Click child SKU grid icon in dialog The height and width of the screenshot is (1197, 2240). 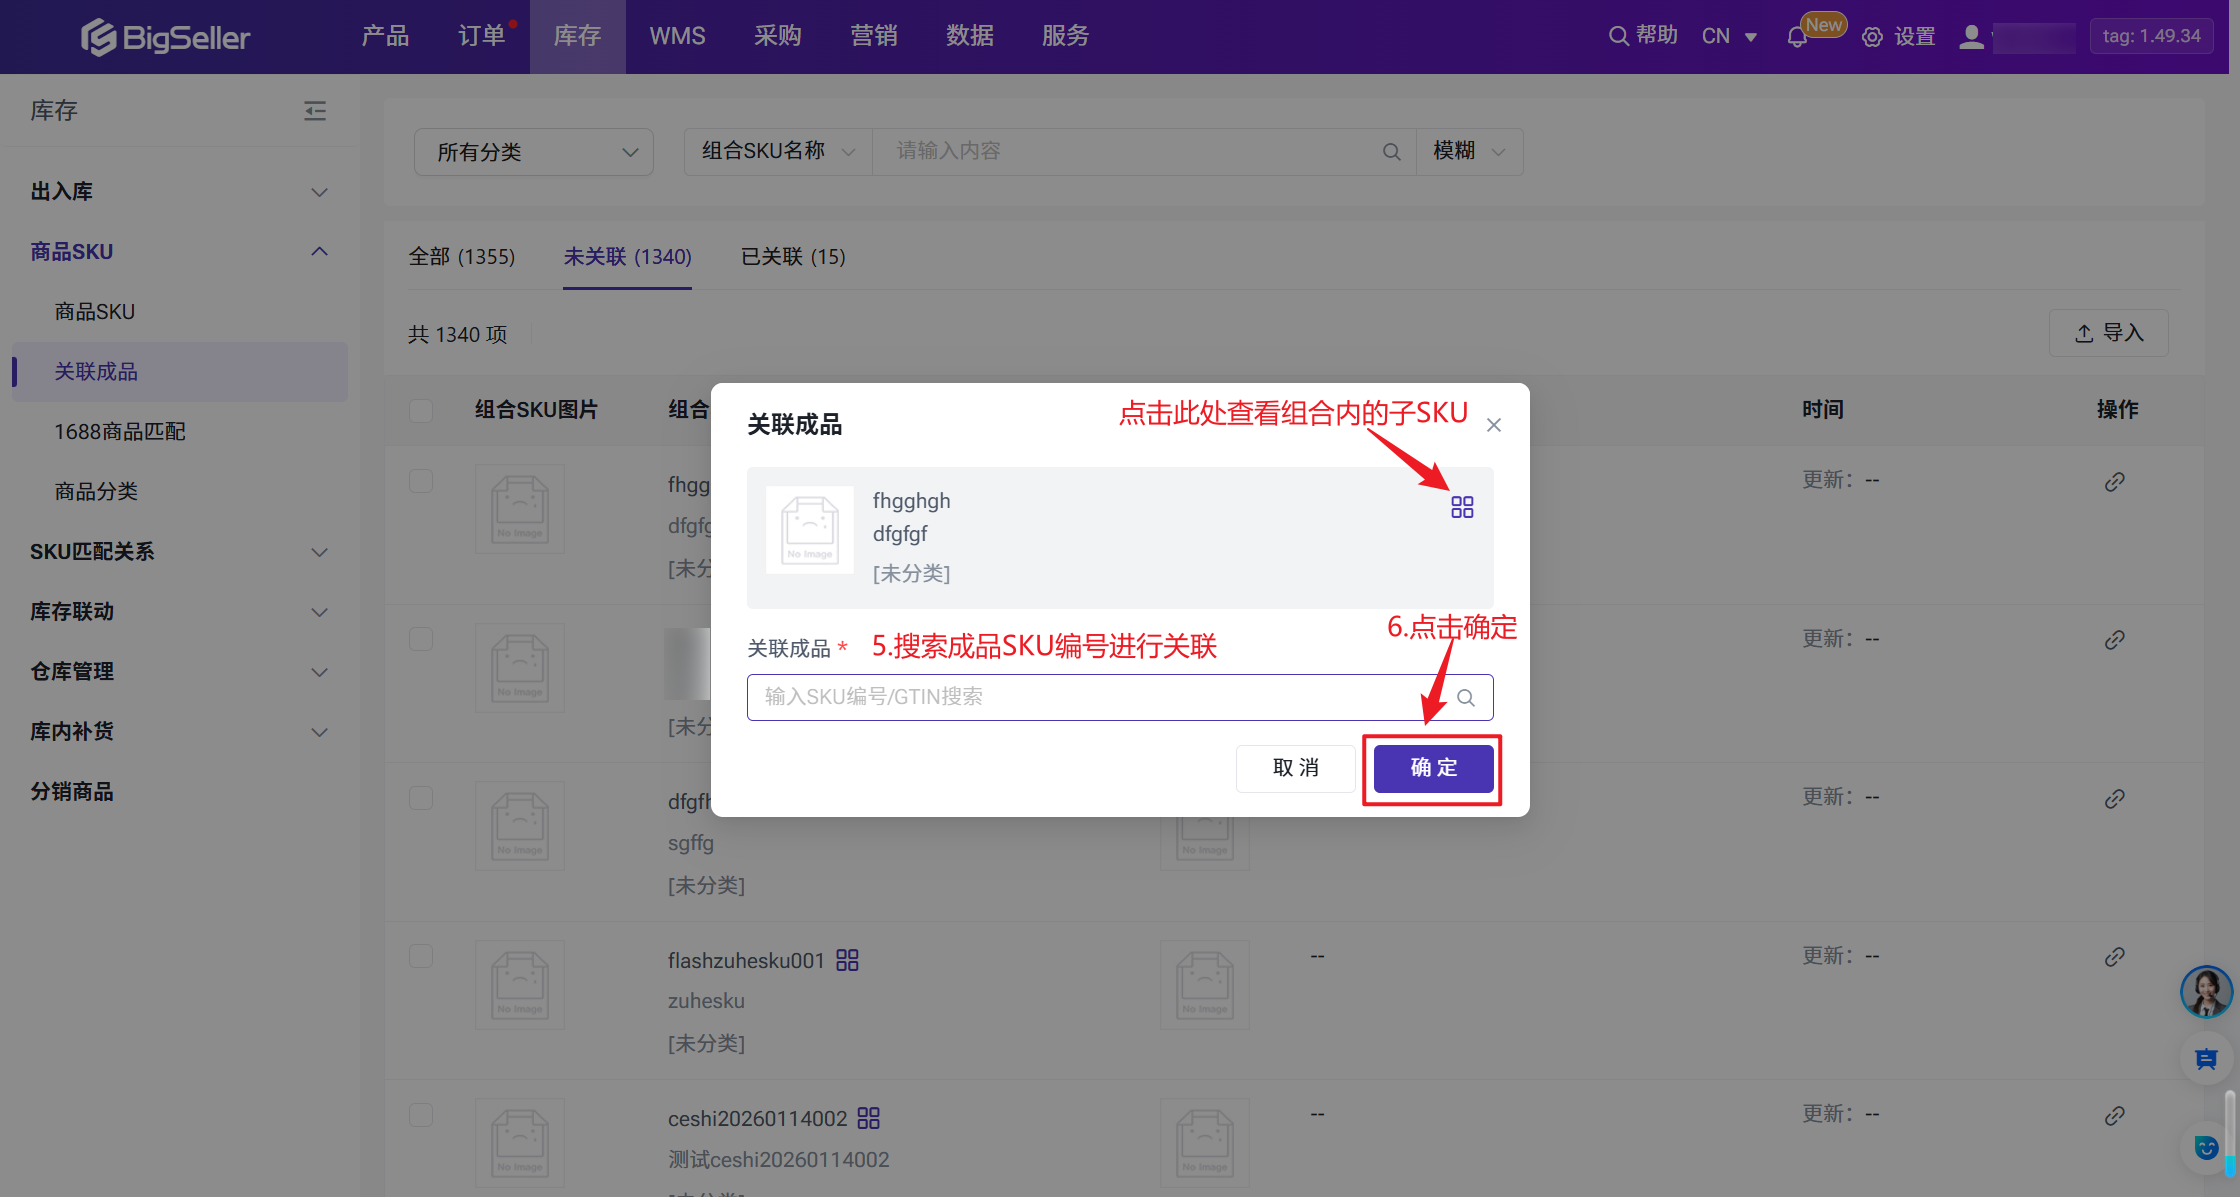[x=1462, y=507]
